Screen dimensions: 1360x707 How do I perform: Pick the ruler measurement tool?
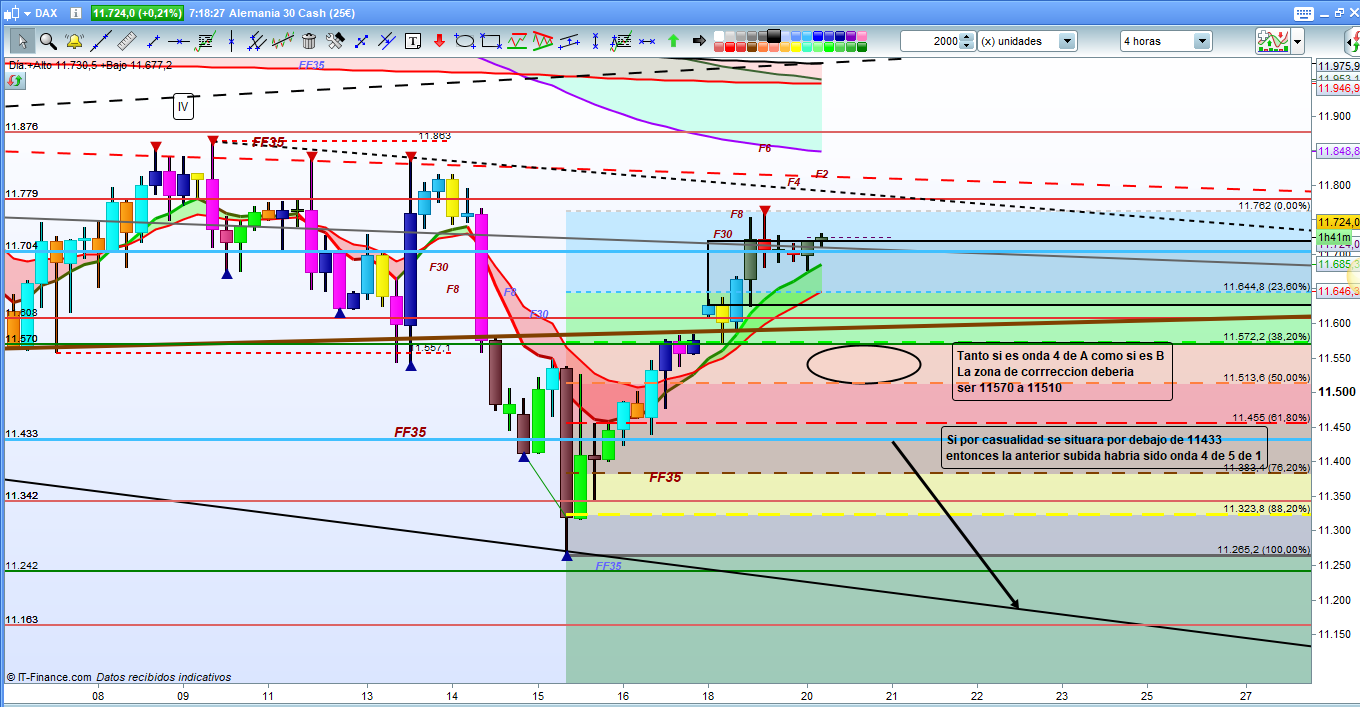(x=127, y=41)
